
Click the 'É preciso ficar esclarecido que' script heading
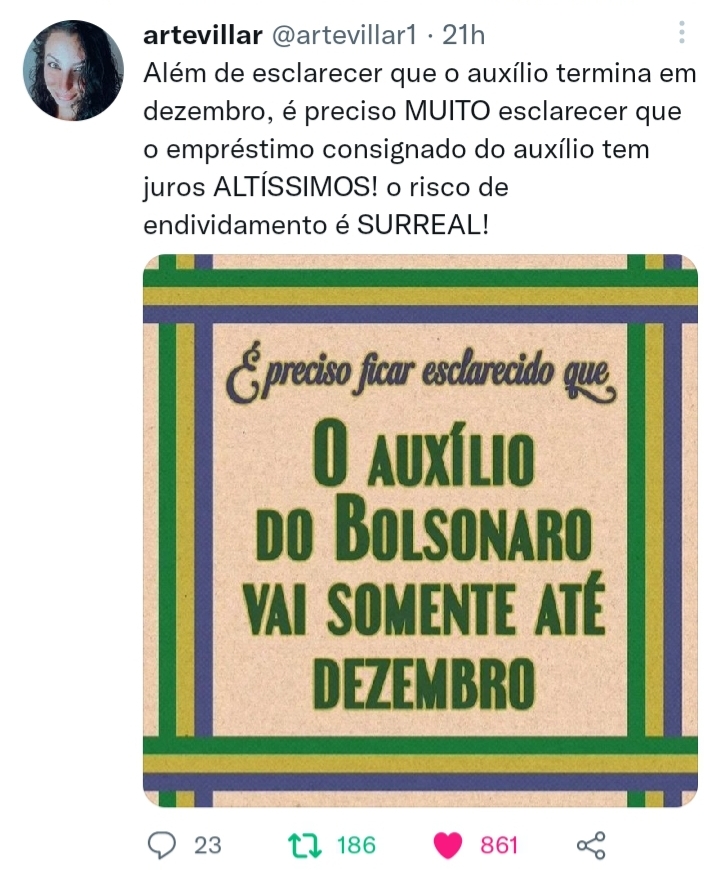[421, 375]
